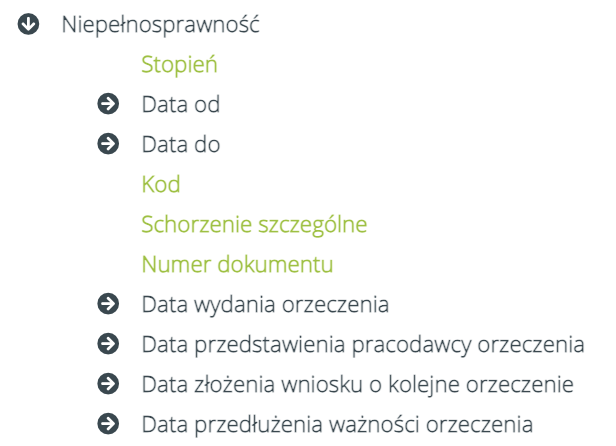This screenshot has height=446, width=616.
Task: Click the arrow icon beside Data do
Action: pyautogui.click(x=109, y=145)
